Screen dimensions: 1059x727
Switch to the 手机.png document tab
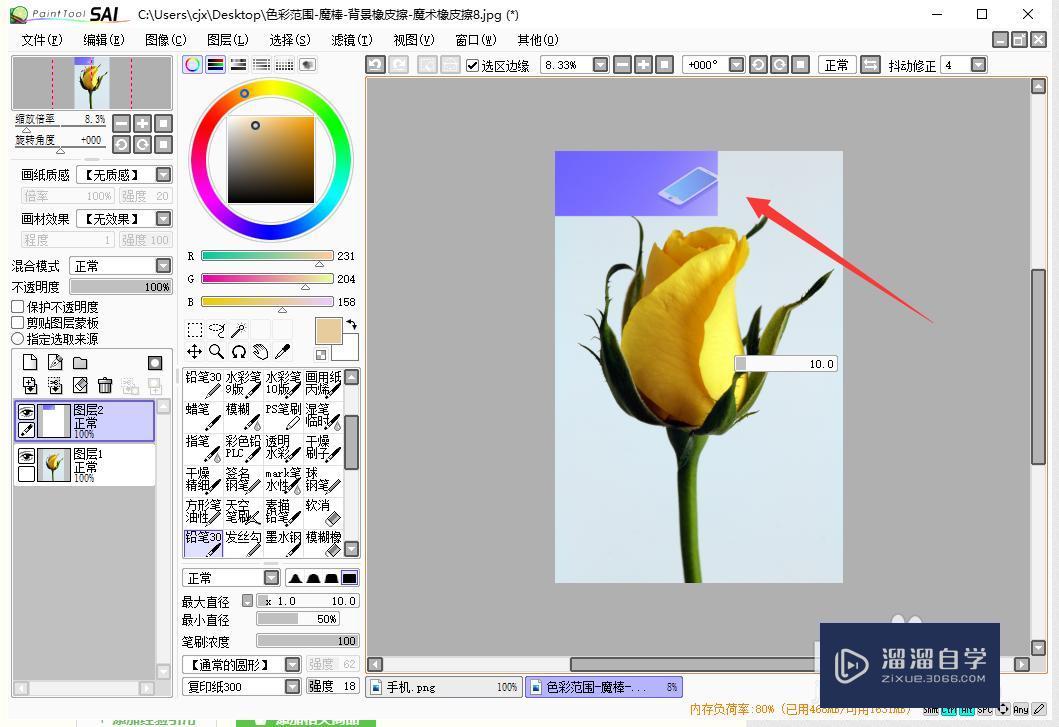pos(443,687)
